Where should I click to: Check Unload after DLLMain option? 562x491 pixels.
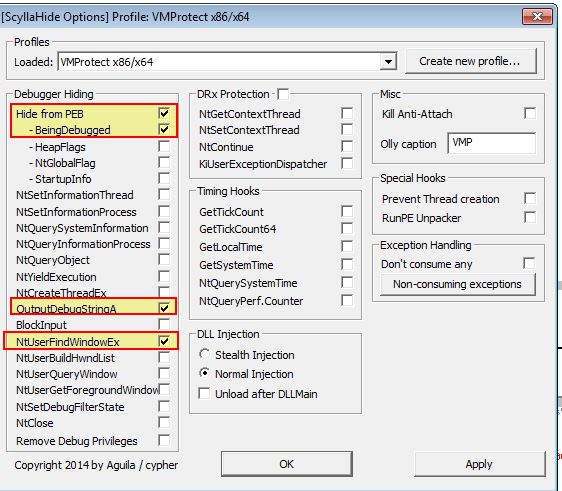pos(204,394)
